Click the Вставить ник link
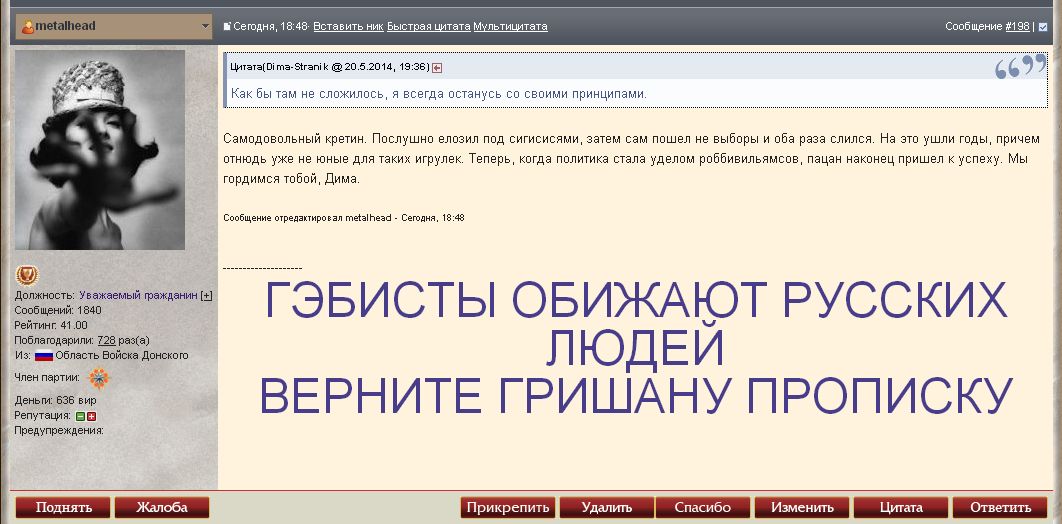Screen dimensions: 1062x524 click(x=348, y=26)
